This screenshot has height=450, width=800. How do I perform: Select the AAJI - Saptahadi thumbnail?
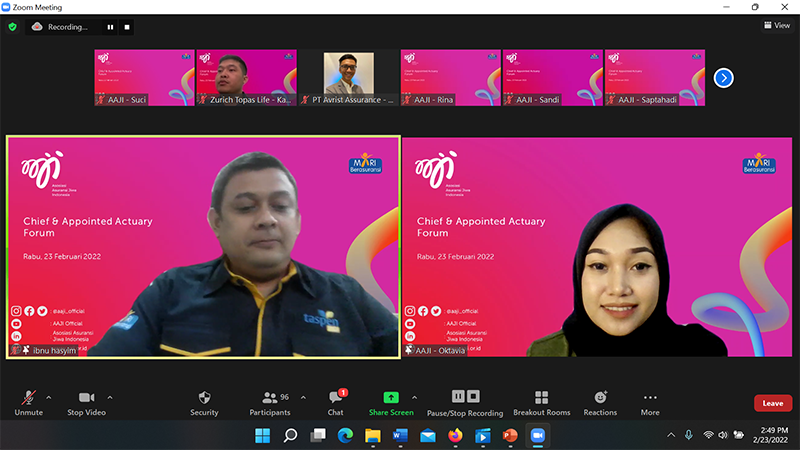click(655, 78)
